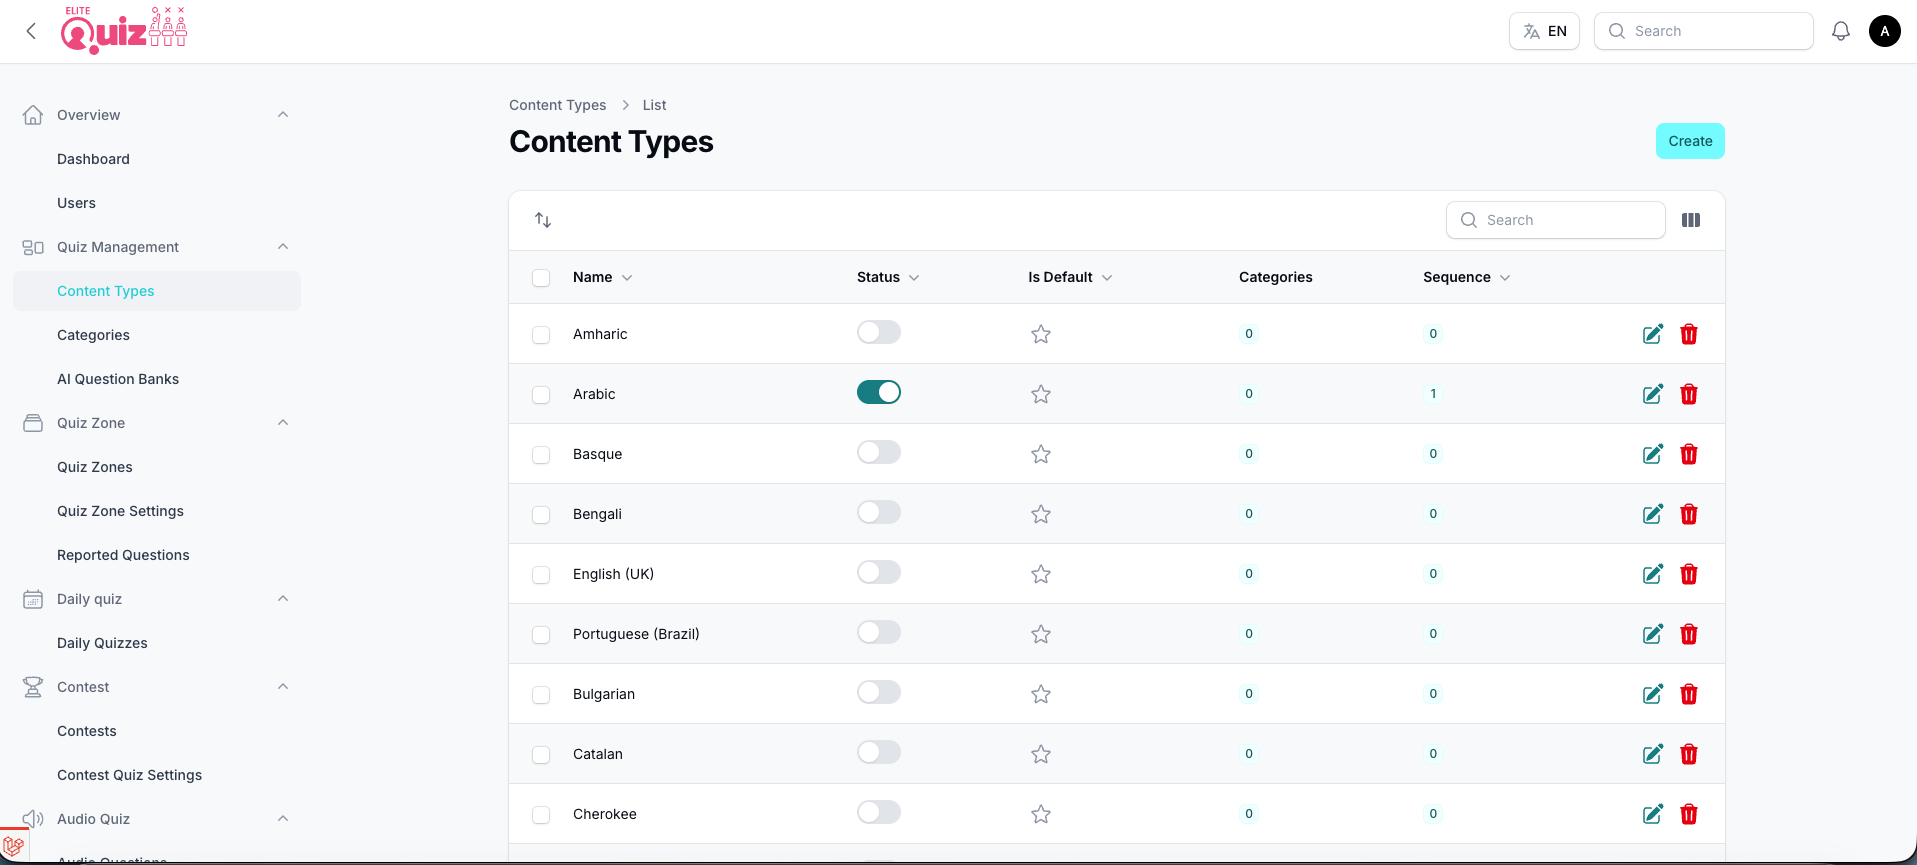
Task: Click the Create button
Action: point(1690,141)
